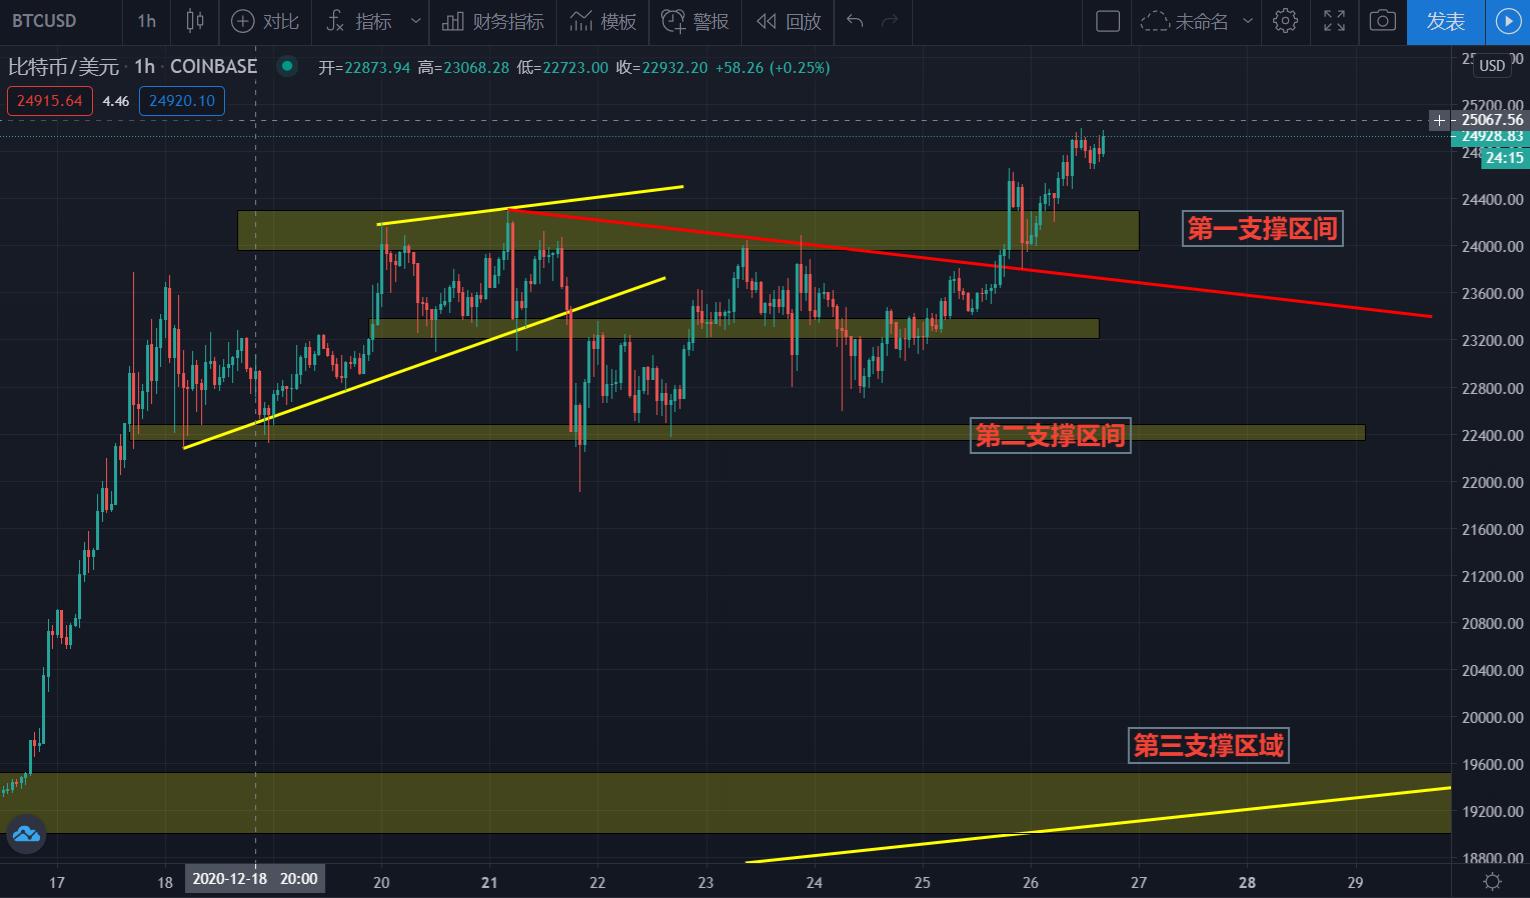Click the 24:15 countdown label
The width and height of the screenshot is (1530, 898).
click(1504, 158)
